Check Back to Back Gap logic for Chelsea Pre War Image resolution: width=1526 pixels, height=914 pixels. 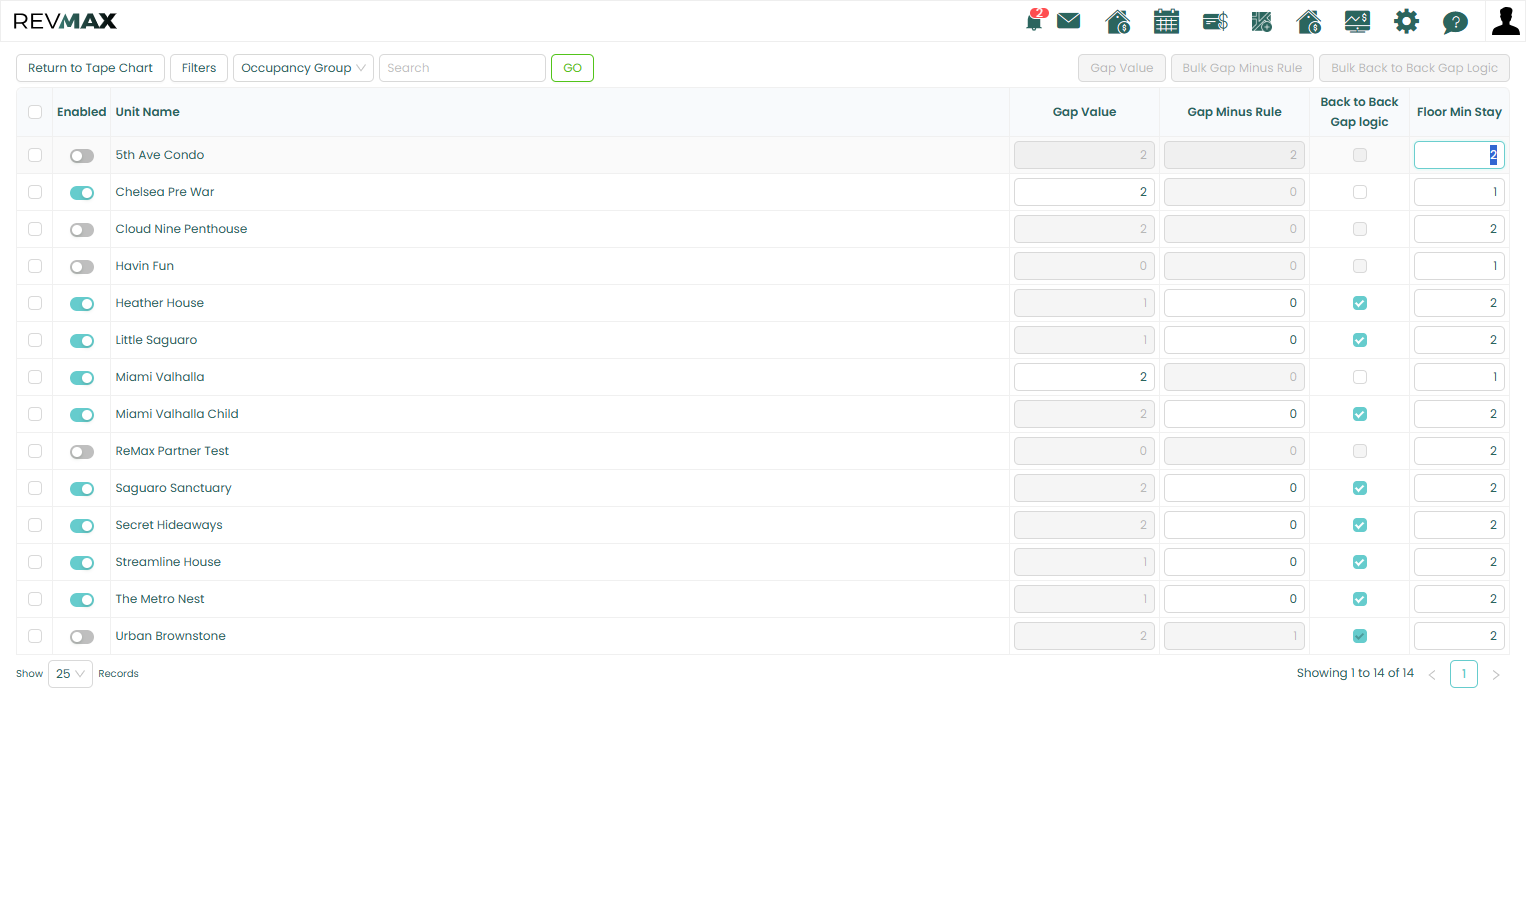coord(1360,192)
